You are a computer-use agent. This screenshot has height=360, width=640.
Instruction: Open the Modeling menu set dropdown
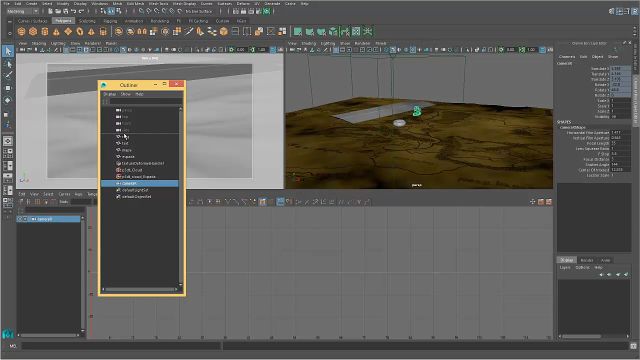[x=22, y=11]
